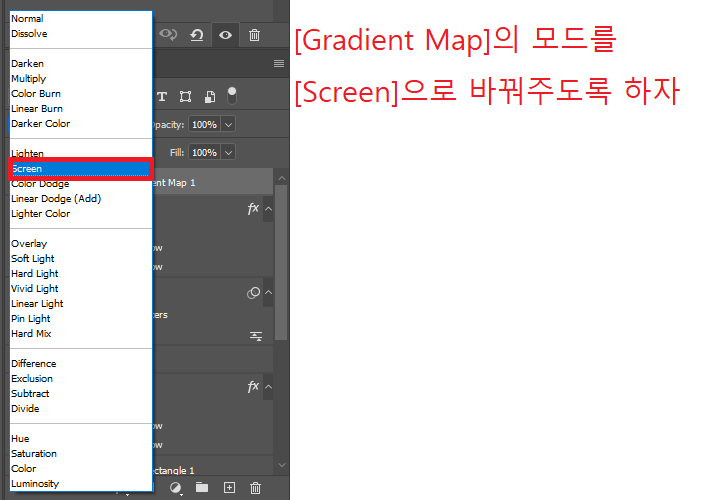This screenshot has width=705, height=500.
Task: Open Layers panel hamburger menu
Action: 279,63
